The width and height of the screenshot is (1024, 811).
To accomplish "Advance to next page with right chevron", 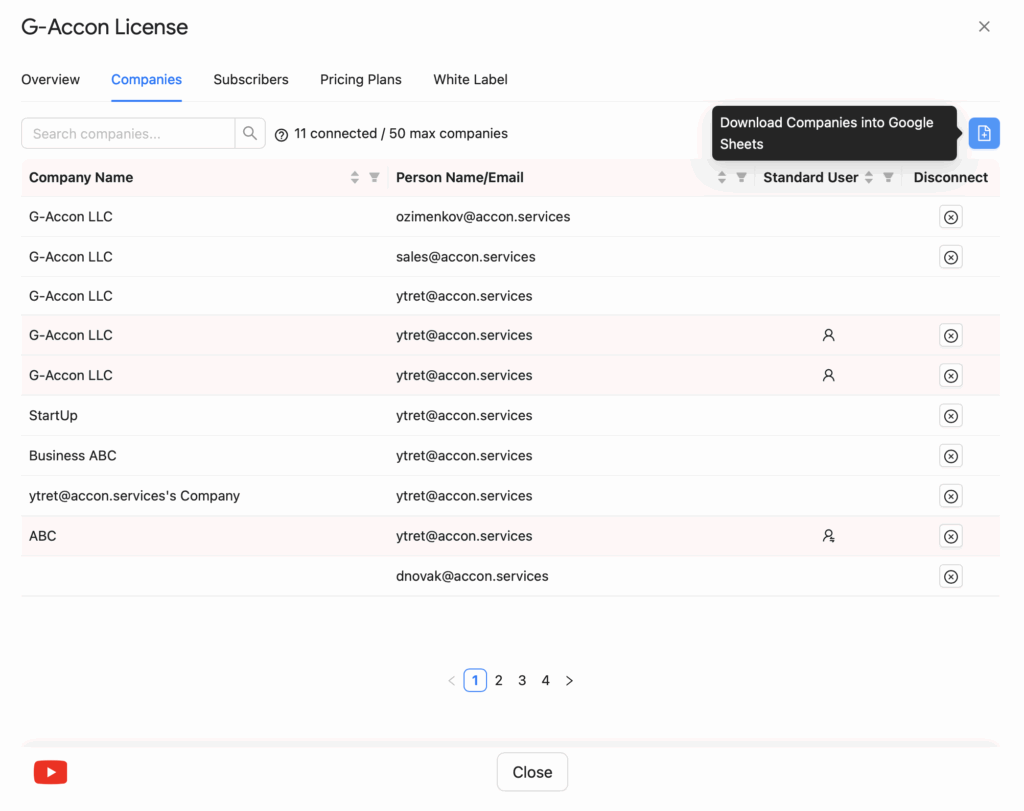I will [x=569, y=680].
